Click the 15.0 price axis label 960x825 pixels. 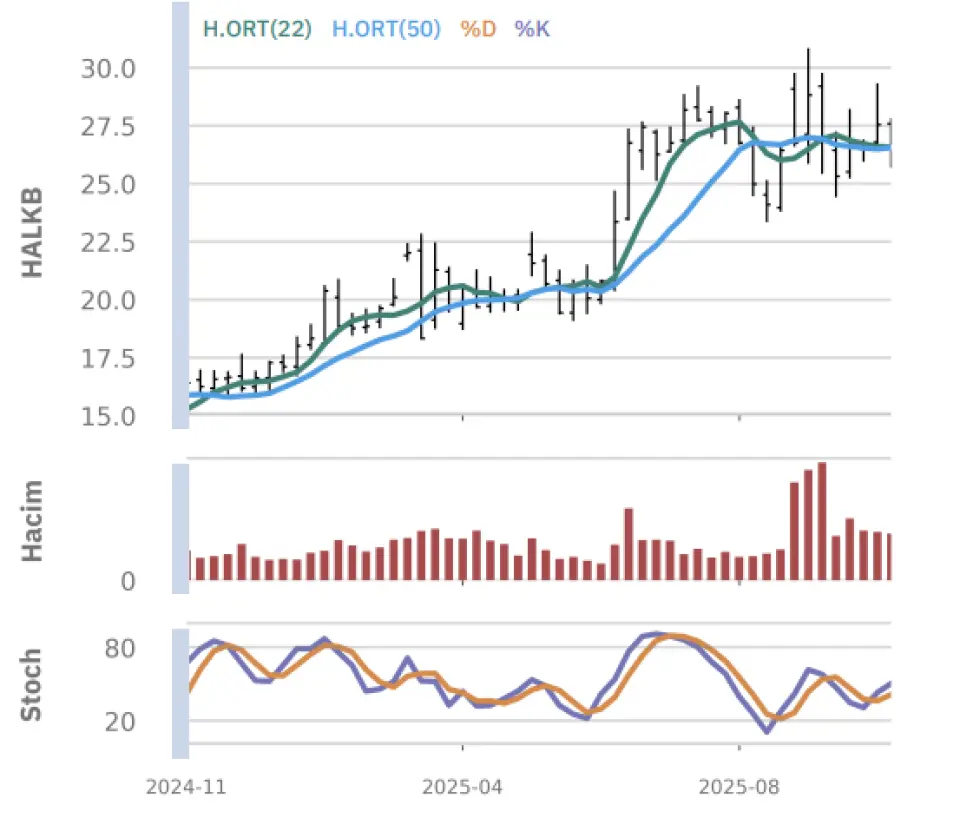106,415
